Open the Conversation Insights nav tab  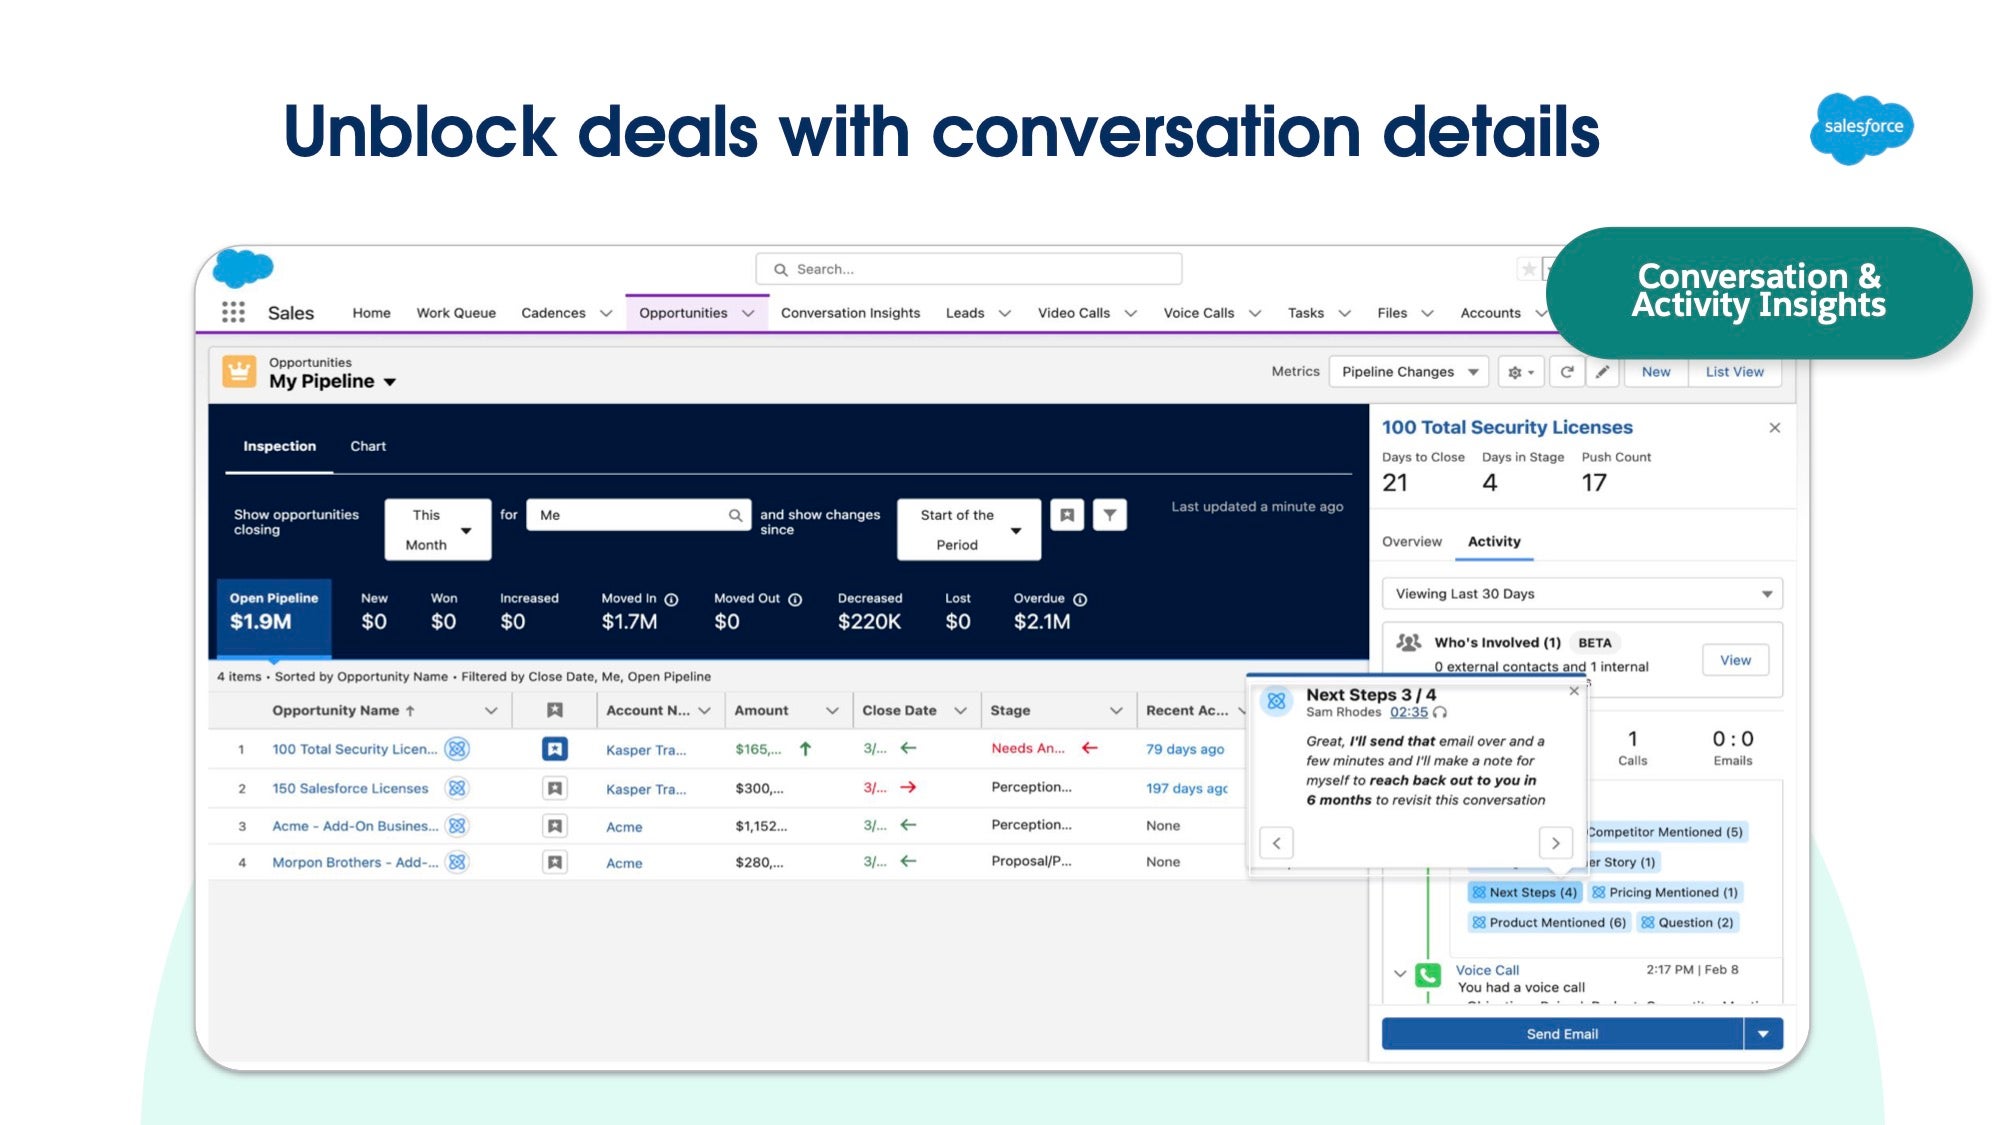(x=850, y=313)
